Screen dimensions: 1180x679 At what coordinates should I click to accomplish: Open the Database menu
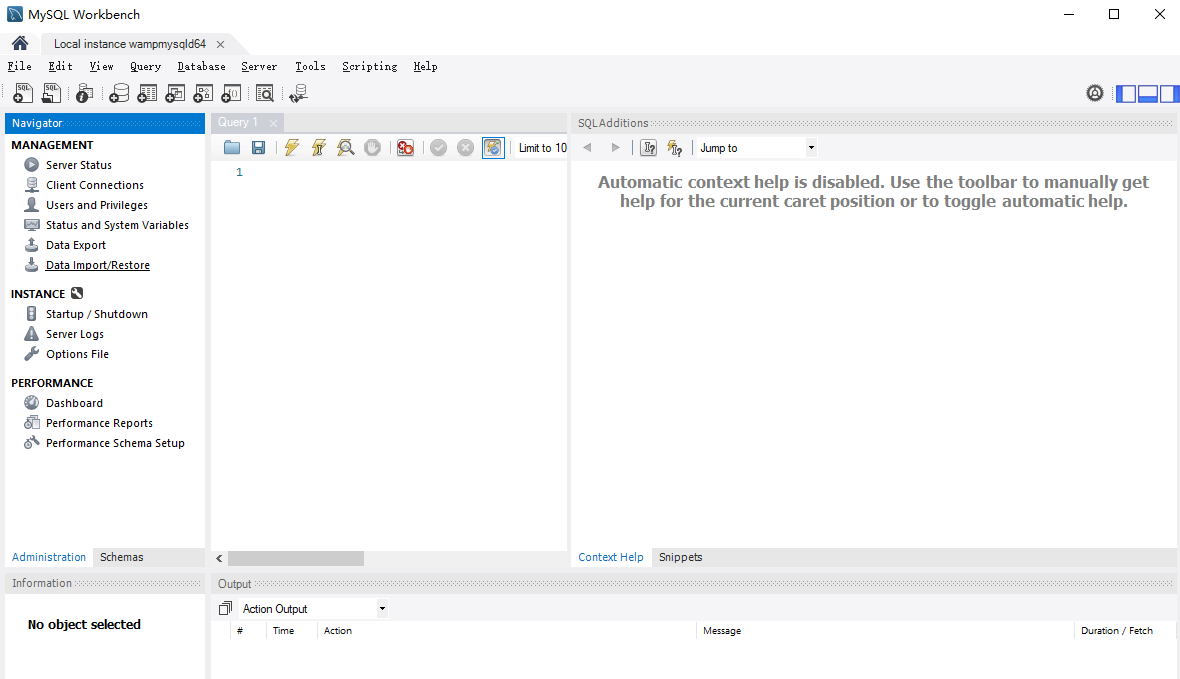tap(201, 66)
